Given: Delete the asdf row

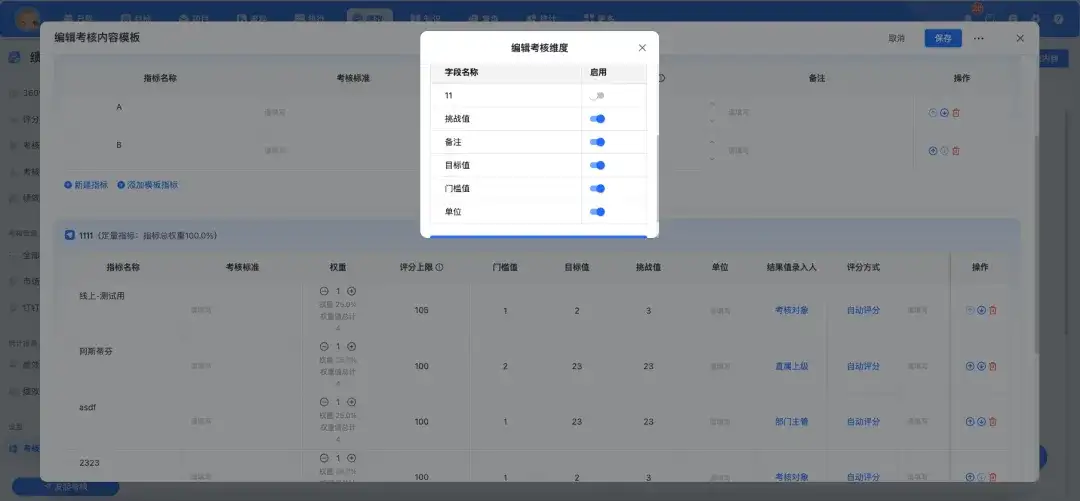Looking at the screenshot, I should click(x=993, y=422).
